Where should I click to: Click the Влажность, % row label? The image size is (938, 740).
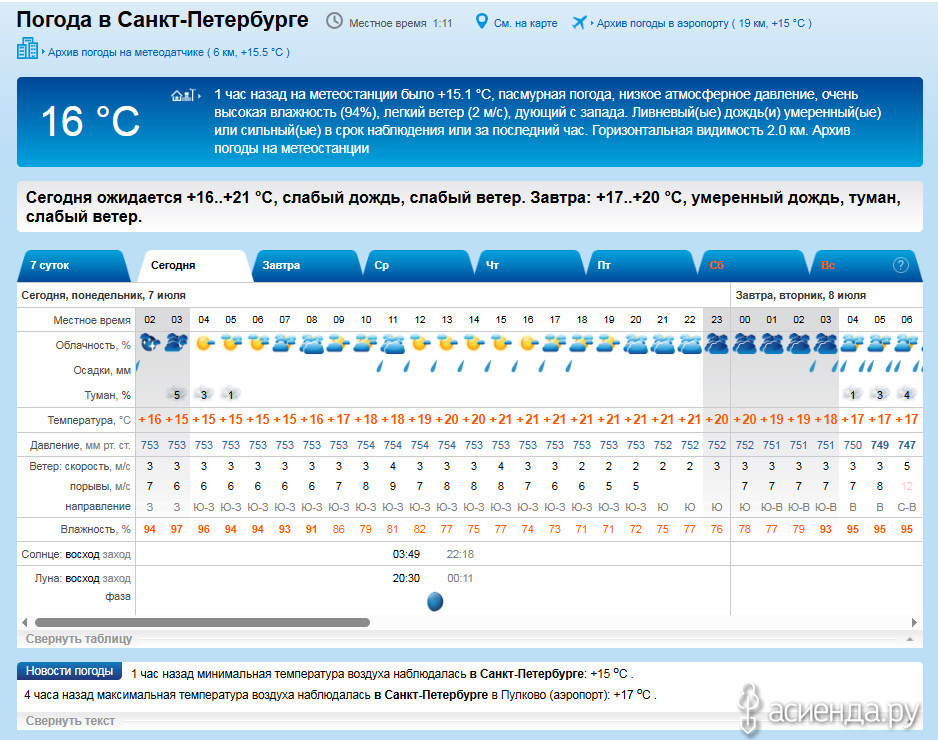[x=95, y=529]
